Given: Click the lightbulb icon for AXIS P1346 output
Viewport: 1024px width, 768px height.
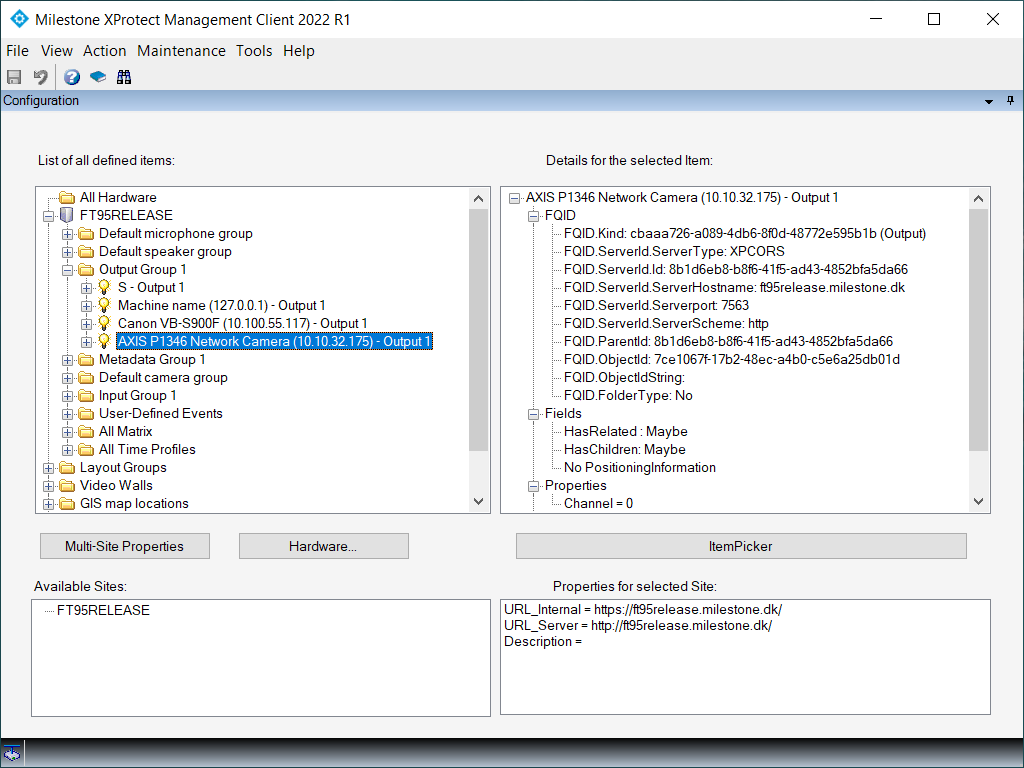Looking at the screenshot, I should pyautogui.click(x=104, y=341).
